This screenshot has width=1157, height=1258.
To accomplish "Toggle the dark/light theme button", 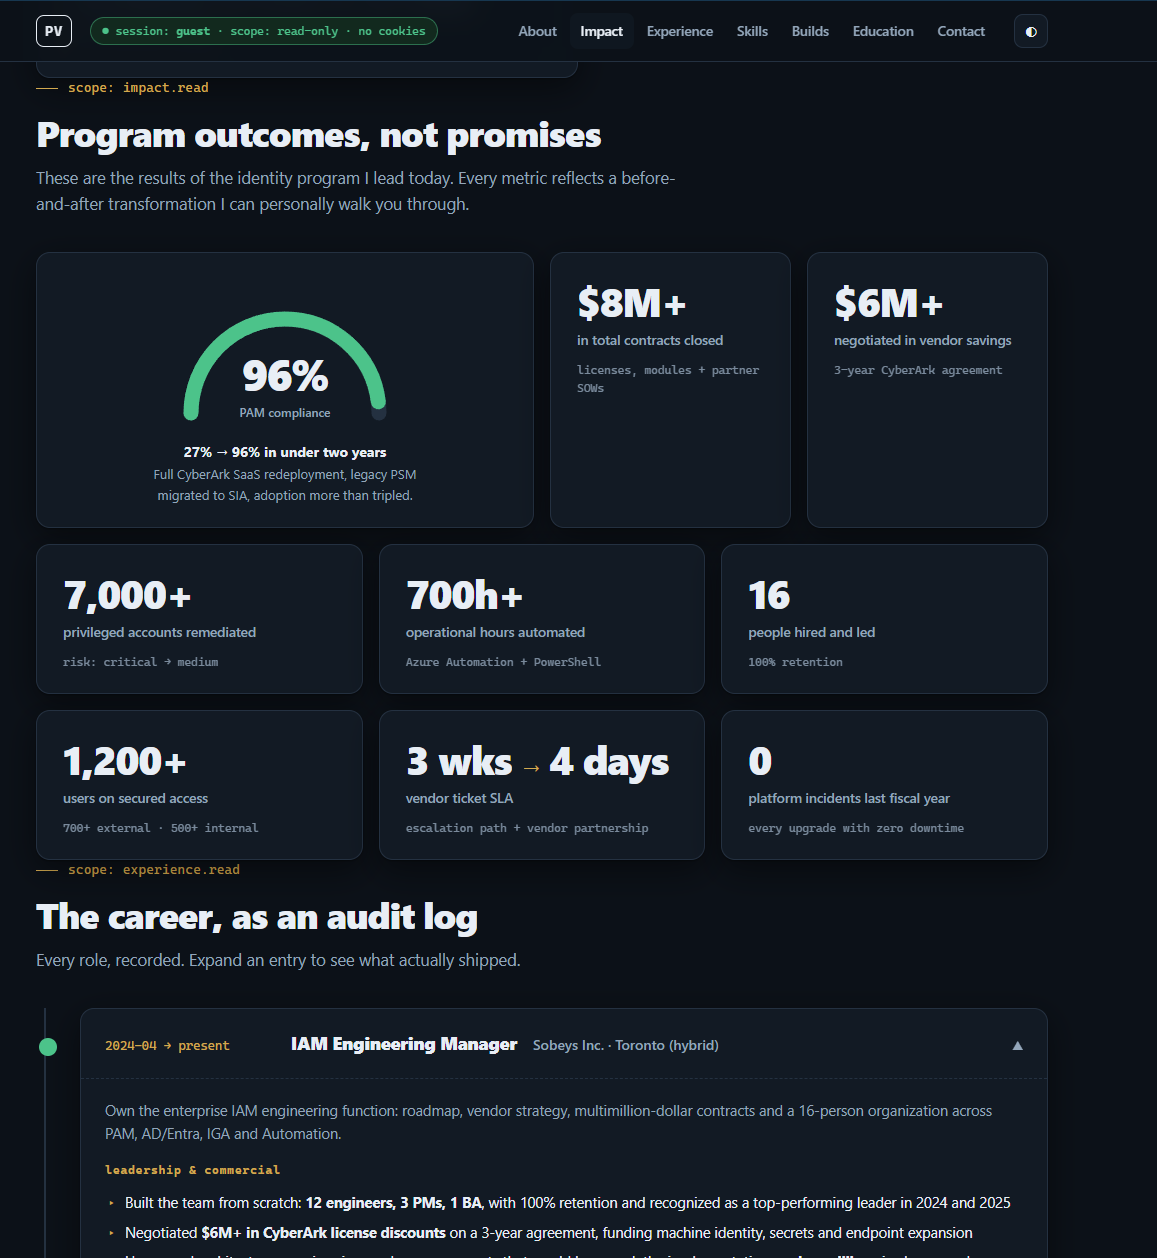I will point(1030,31).
